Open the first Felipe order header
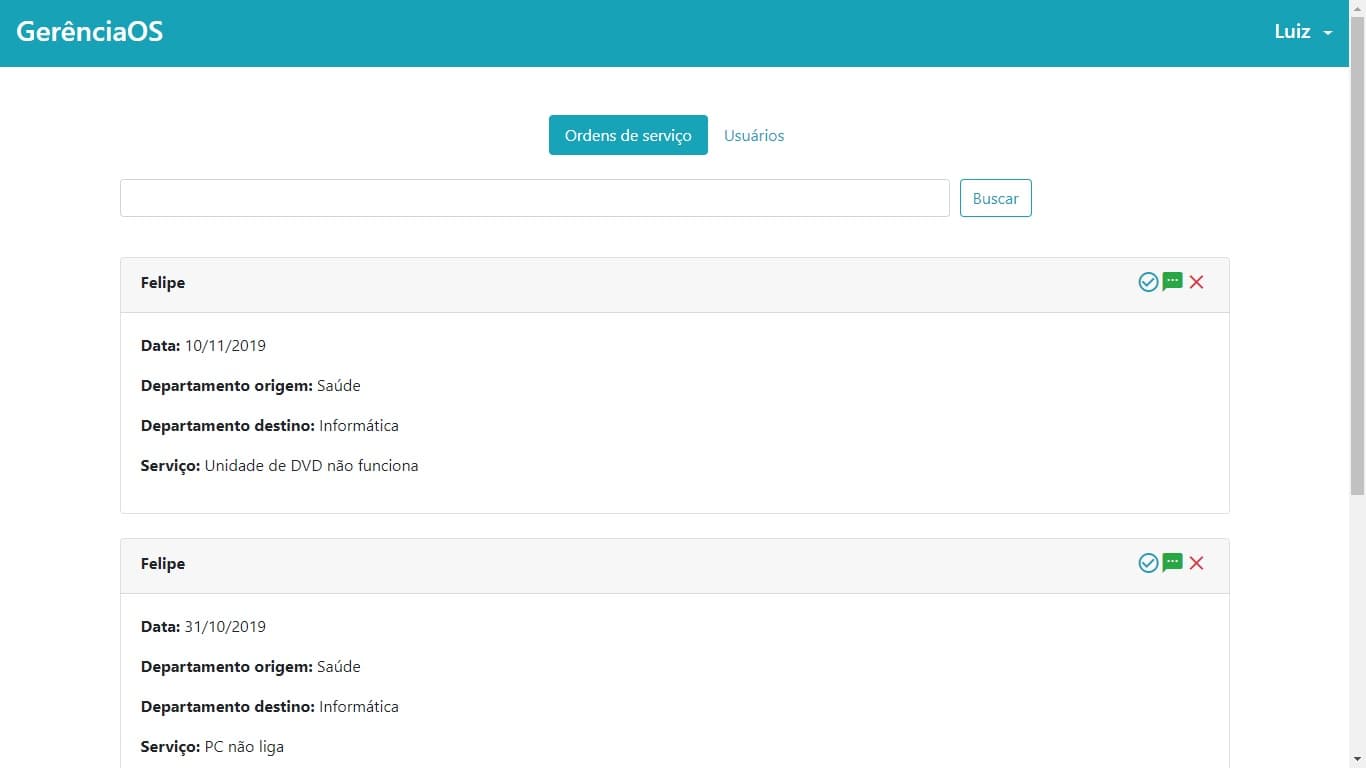Viewport: 1366px width, 768px height. click(x=162, y=283)
